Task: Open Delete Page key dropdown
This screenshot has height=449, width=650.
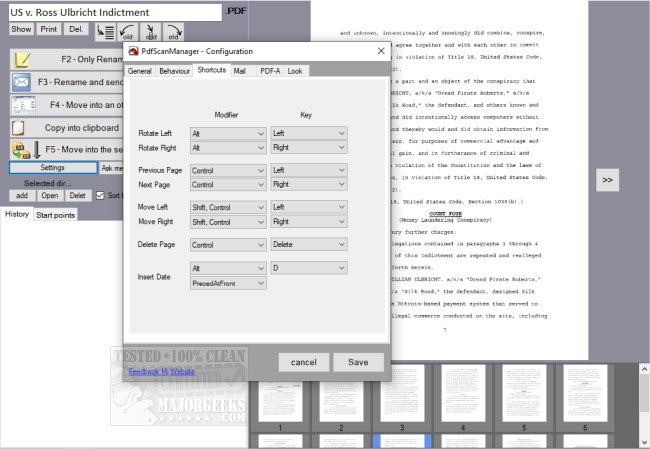Action: click(x=309, y=244)
